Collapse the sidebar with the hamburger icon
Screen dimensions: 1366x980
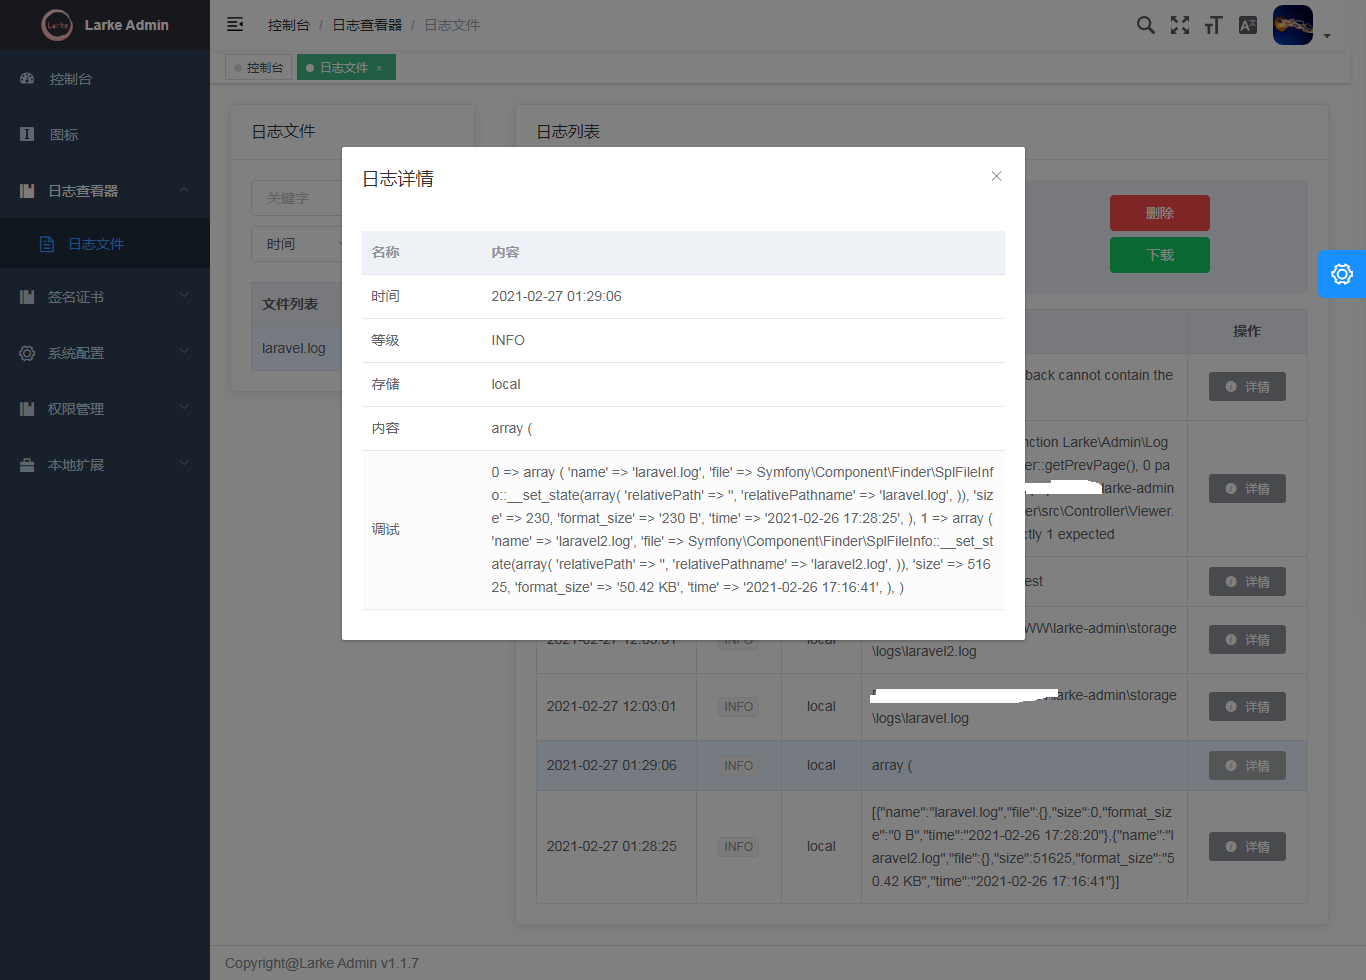[234, 24]
